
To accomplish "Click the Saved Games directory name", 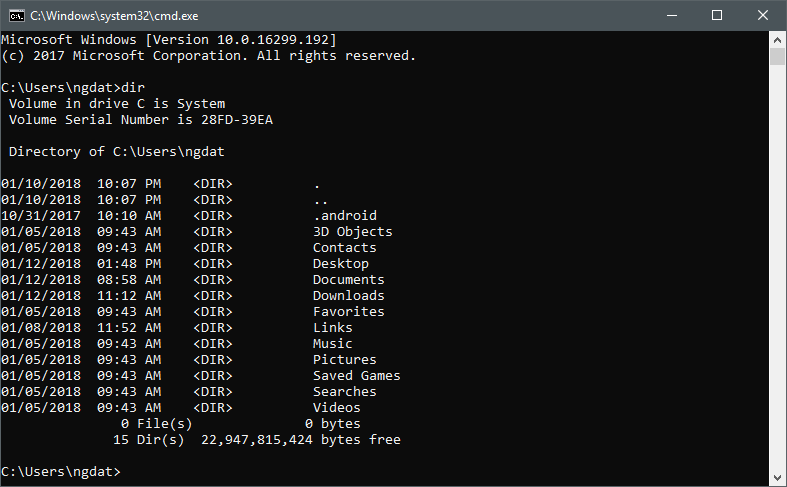I will 356,376.
